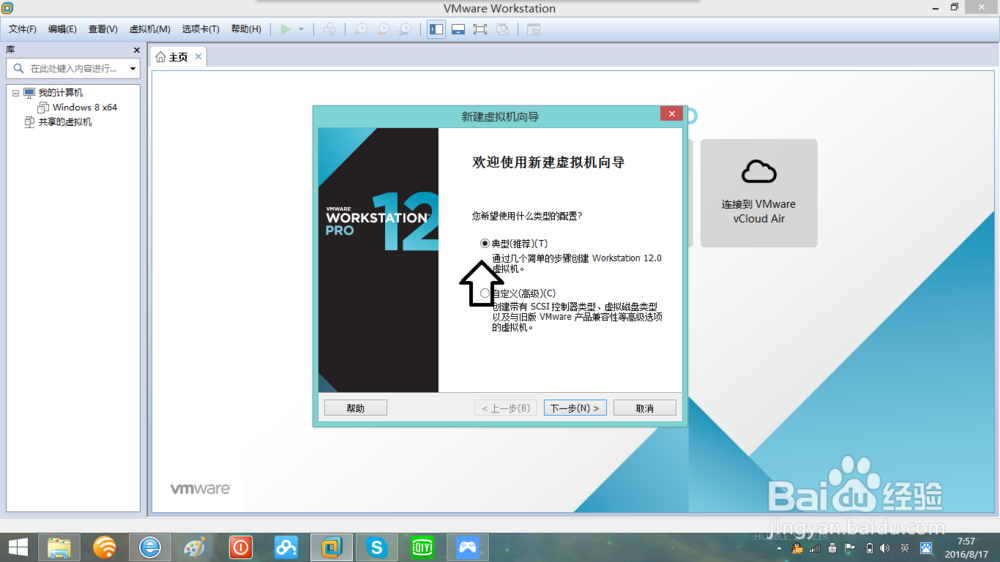Select the Windows 8 x64 virtual machine
The width and height of the screenshot is (1000, 562).
coord(84,107)
